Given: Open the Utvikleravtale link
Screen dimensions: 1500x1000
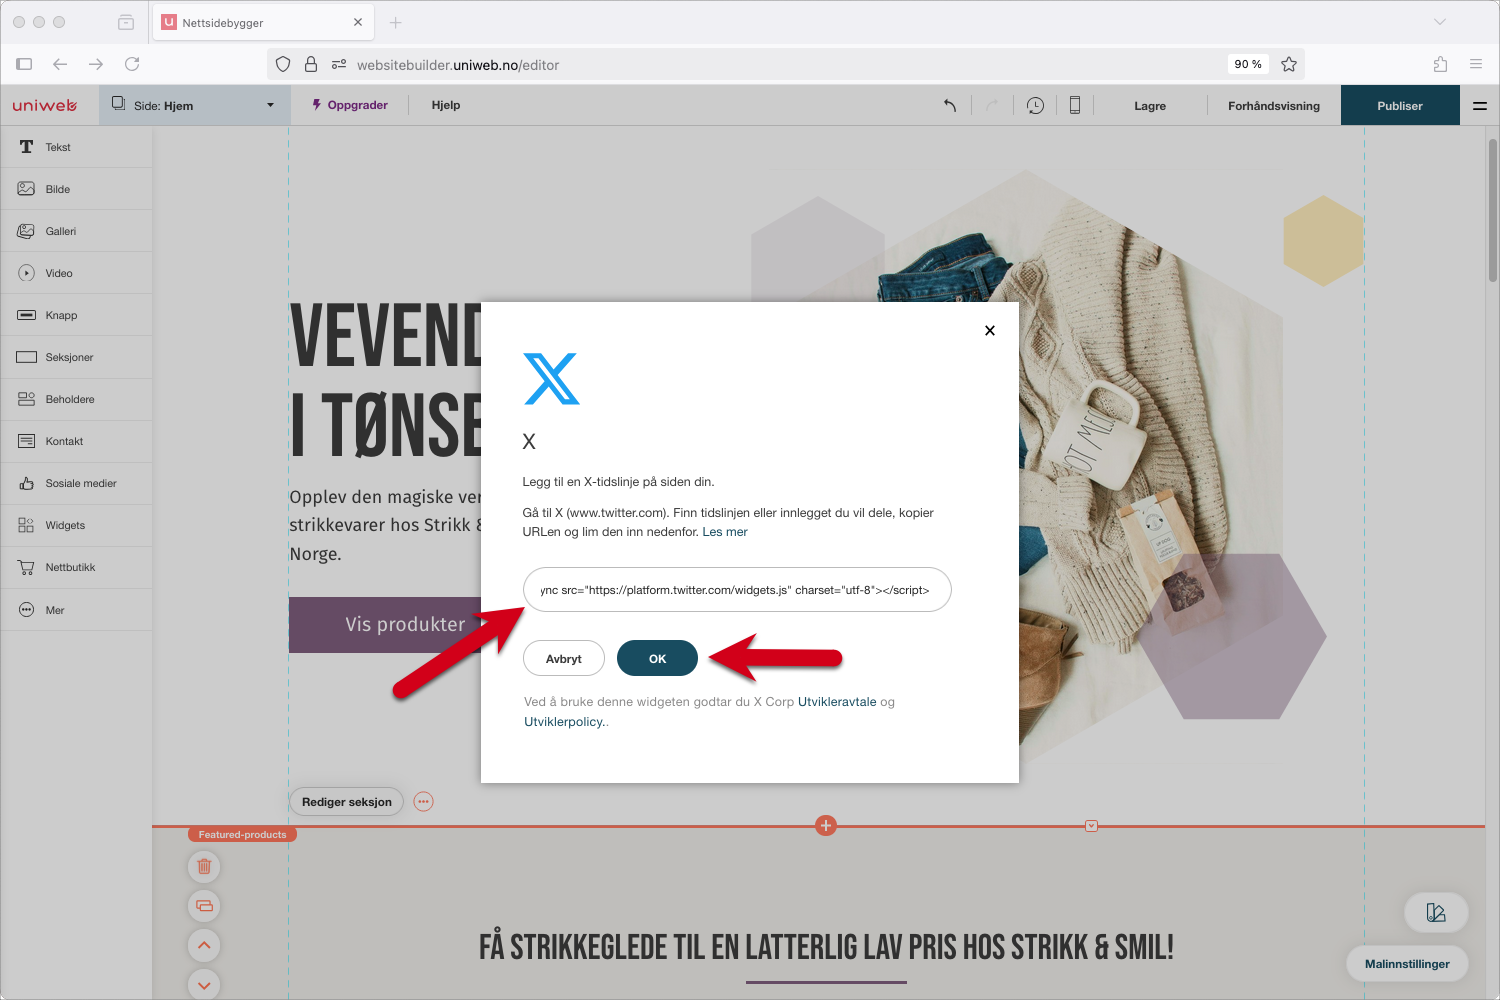Looking at the screenshot, I should [x=837, y=702].
